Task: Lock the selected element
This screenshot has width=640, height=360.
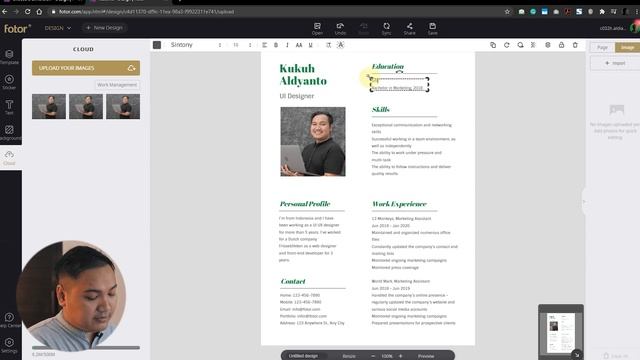Action: (x=562, y=45)
